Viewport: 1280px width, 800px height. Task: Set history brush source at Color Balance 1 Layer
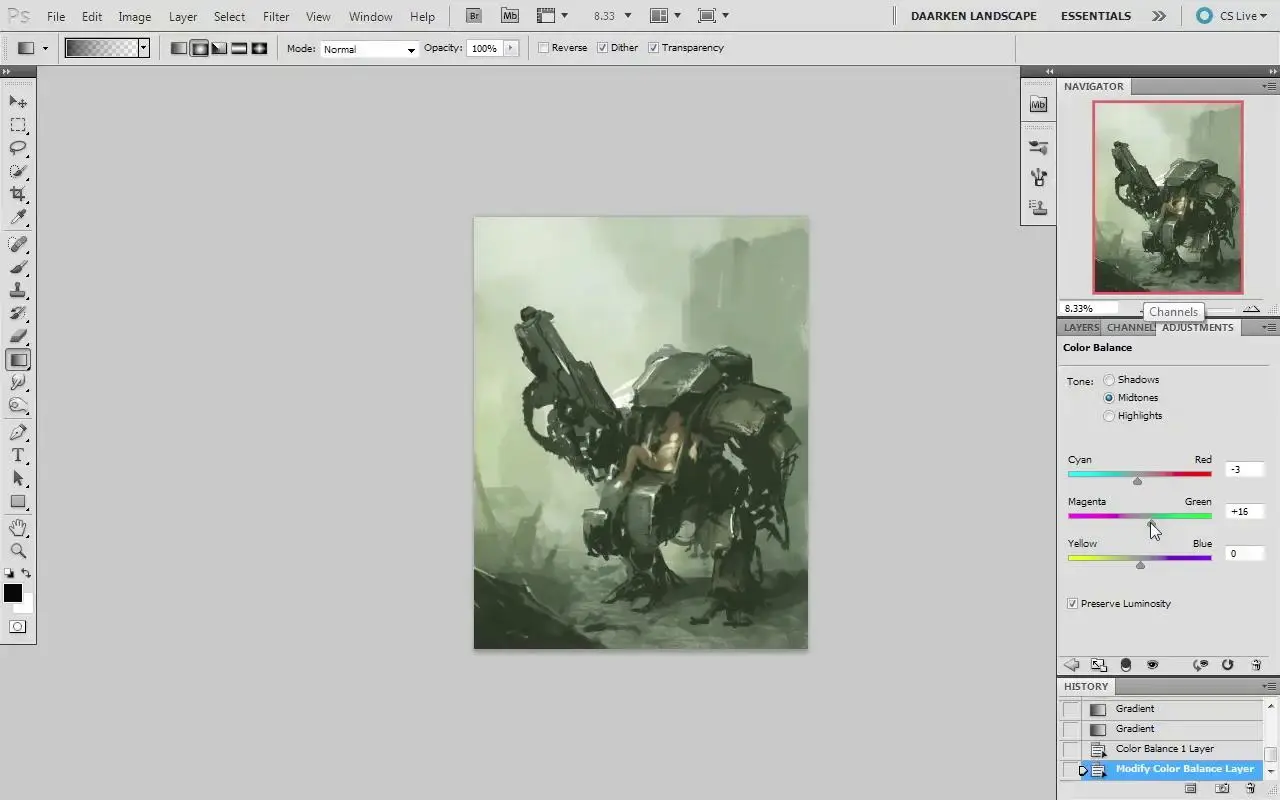[x=1071, y=749]
